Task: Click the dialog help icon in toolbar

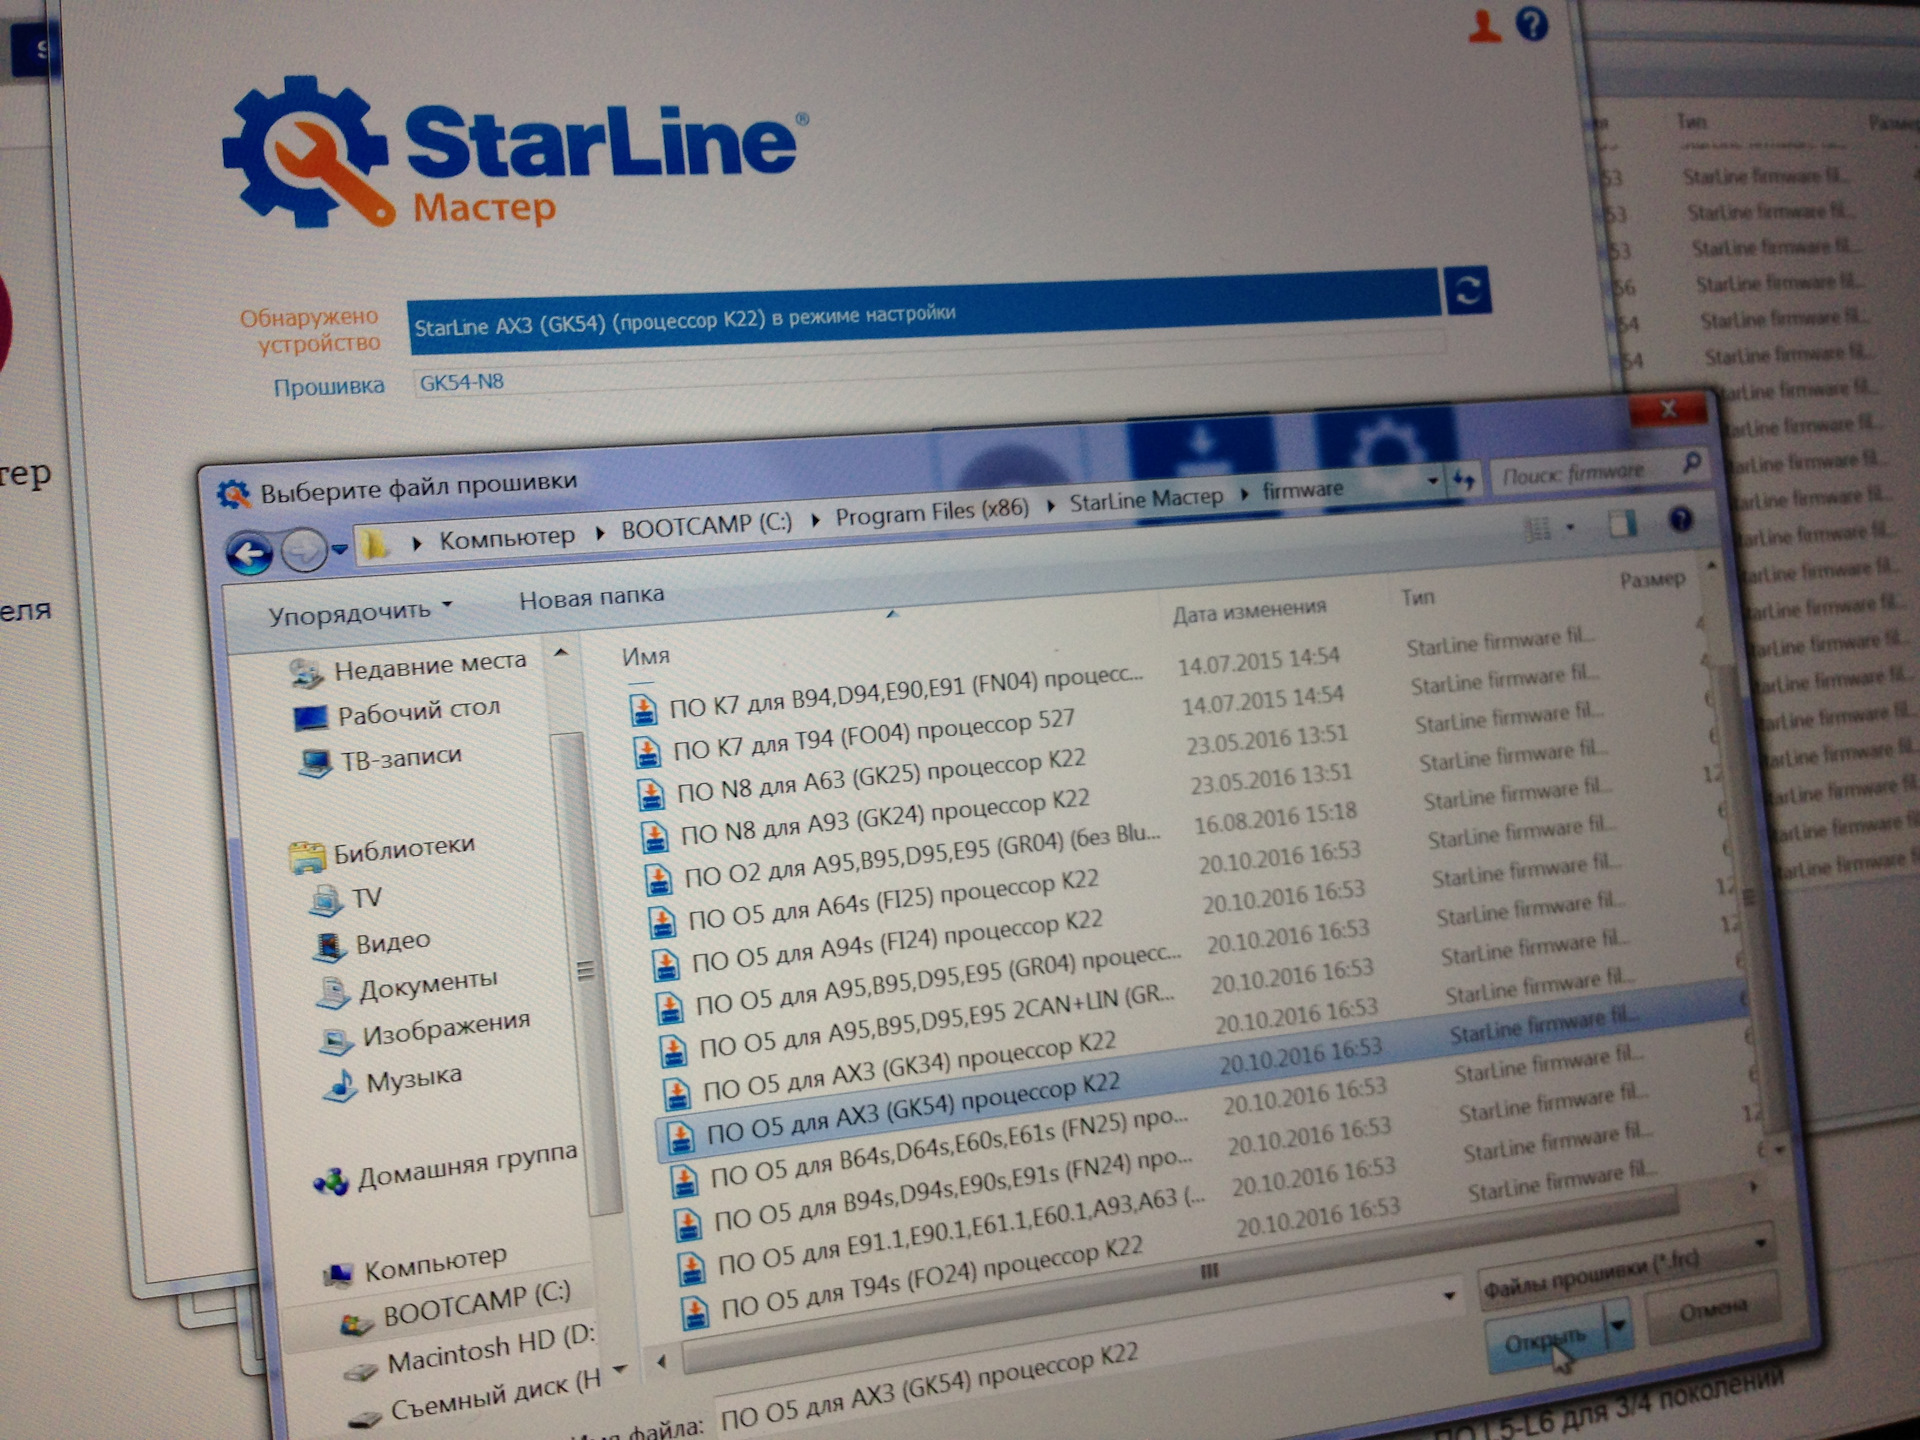Action: pos(1681,519)
